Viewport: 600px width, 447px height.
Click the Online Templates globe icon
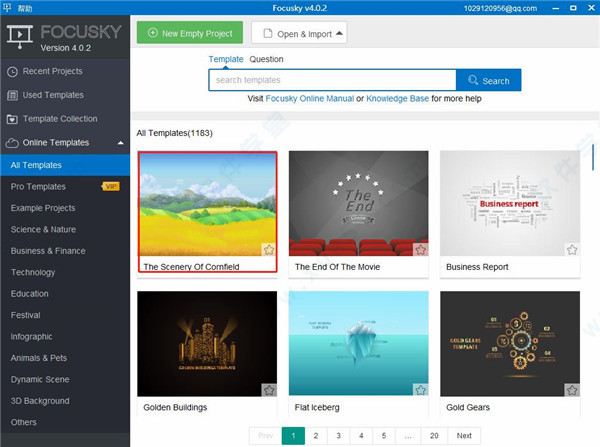coord(12,143)
